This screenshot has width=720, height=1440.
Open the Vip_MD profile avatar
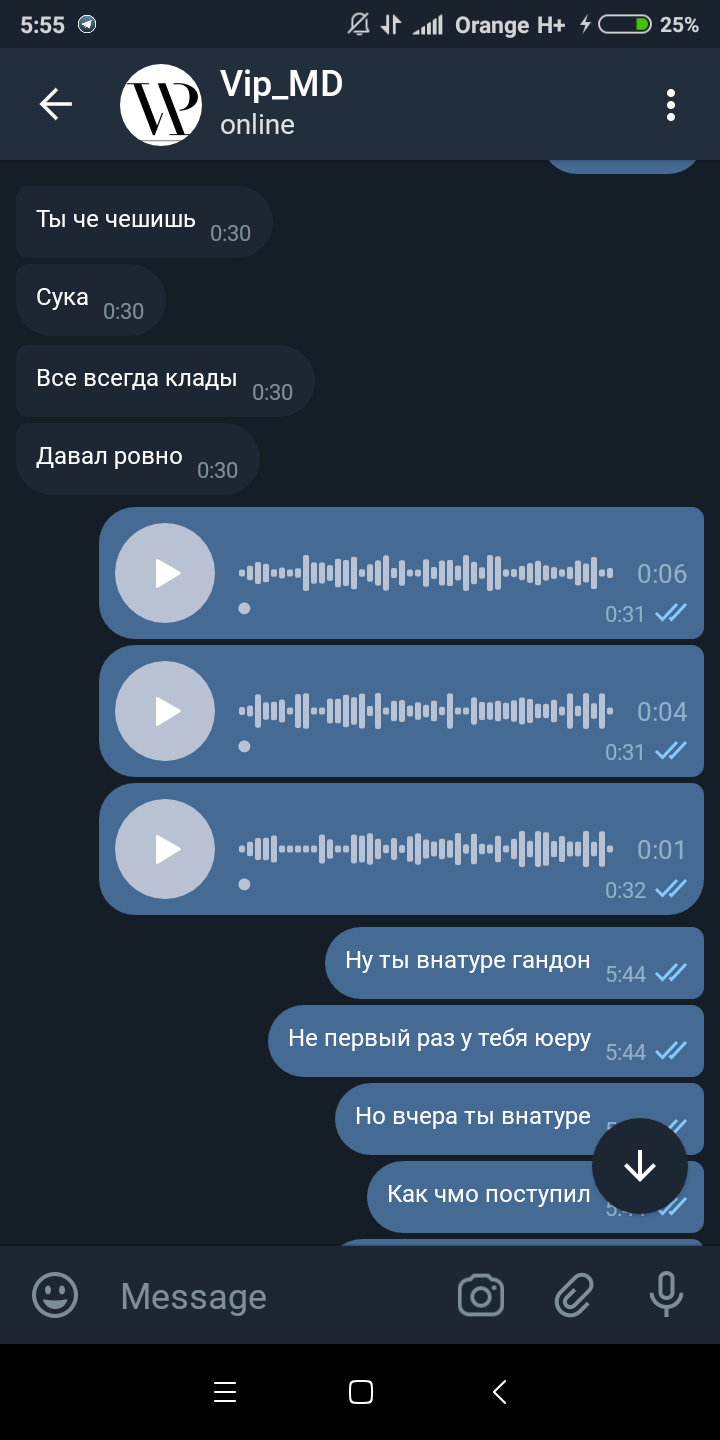point(161,105)
